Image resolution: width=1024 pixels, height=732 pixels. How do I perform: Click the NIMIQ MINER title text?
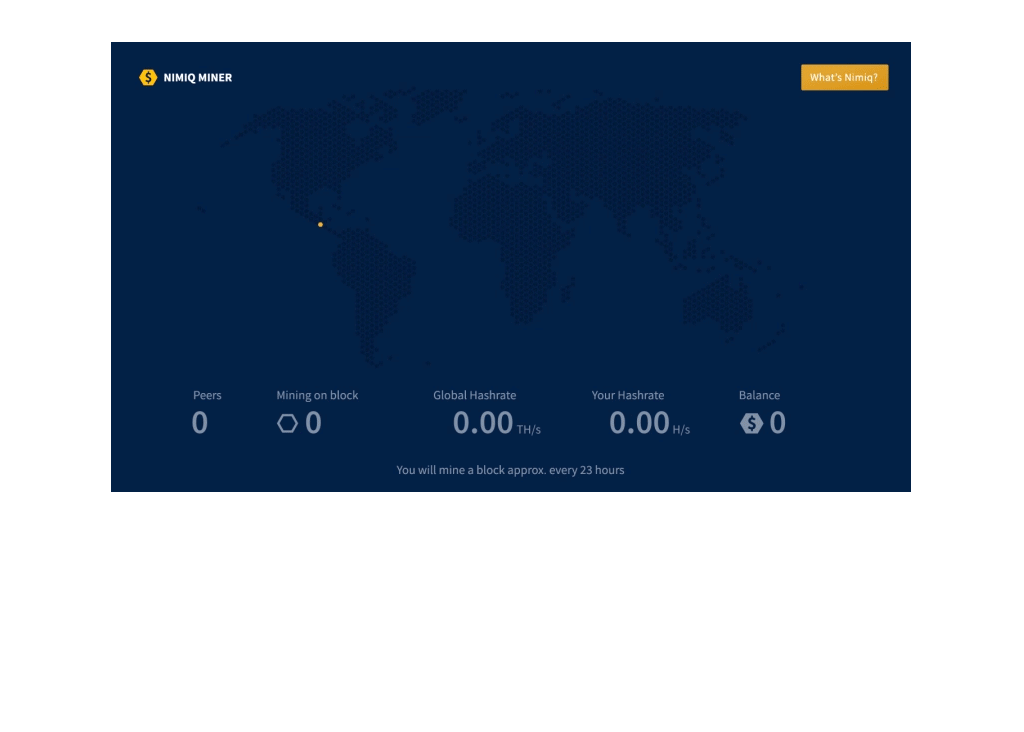click(x=198, y=78)
